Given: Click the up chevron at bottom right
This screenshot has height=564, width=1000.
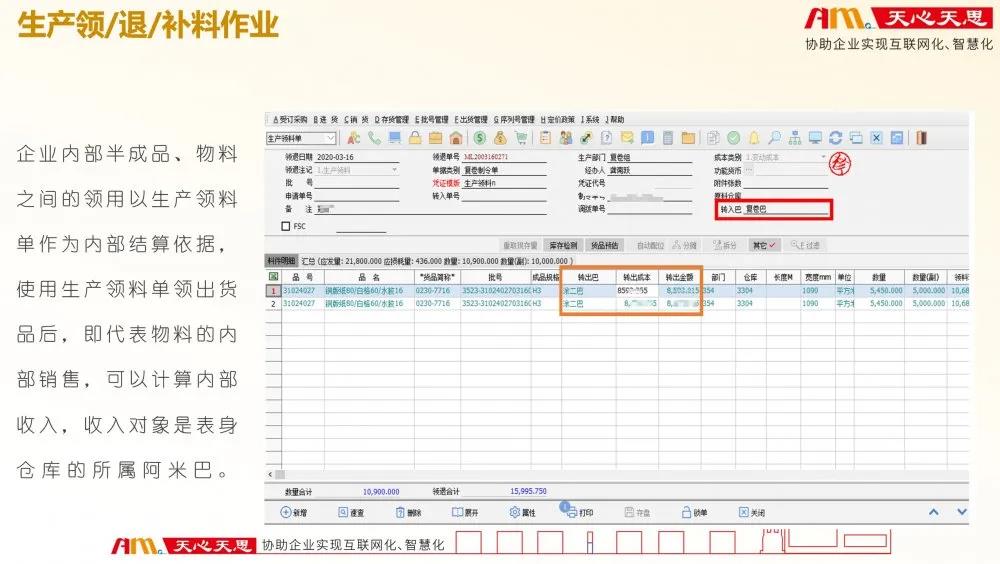Looking at the screenshot, I should click(x=934, y=512).
